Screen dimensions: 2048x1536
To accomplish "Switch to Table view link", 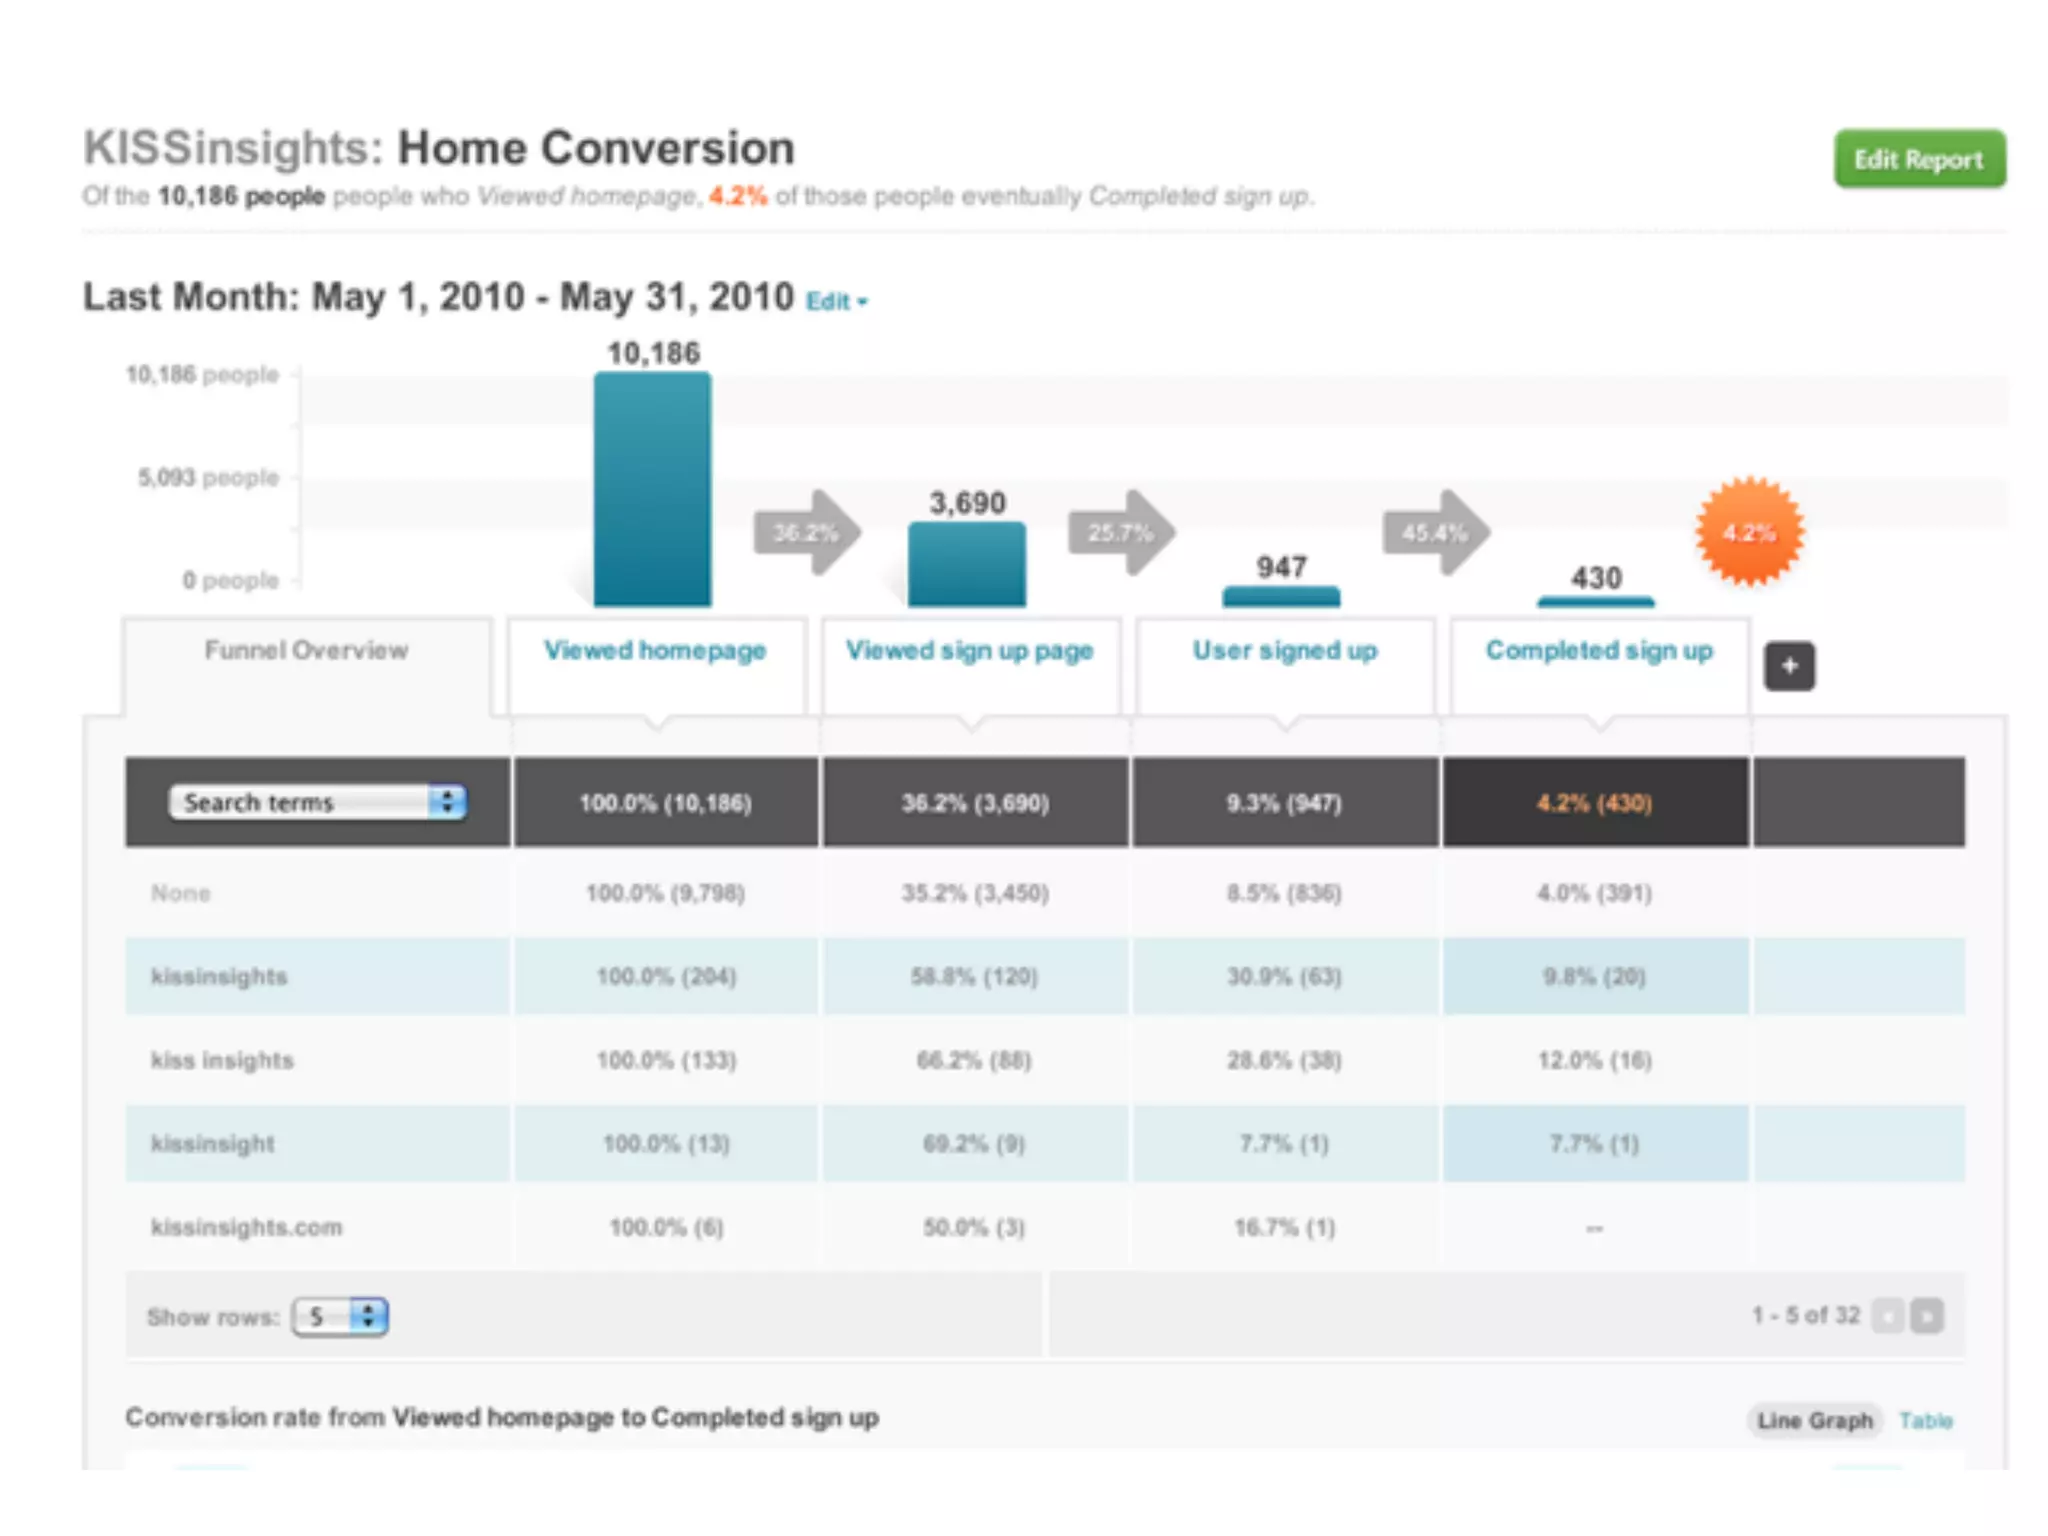I will tap(1925, 1421).
